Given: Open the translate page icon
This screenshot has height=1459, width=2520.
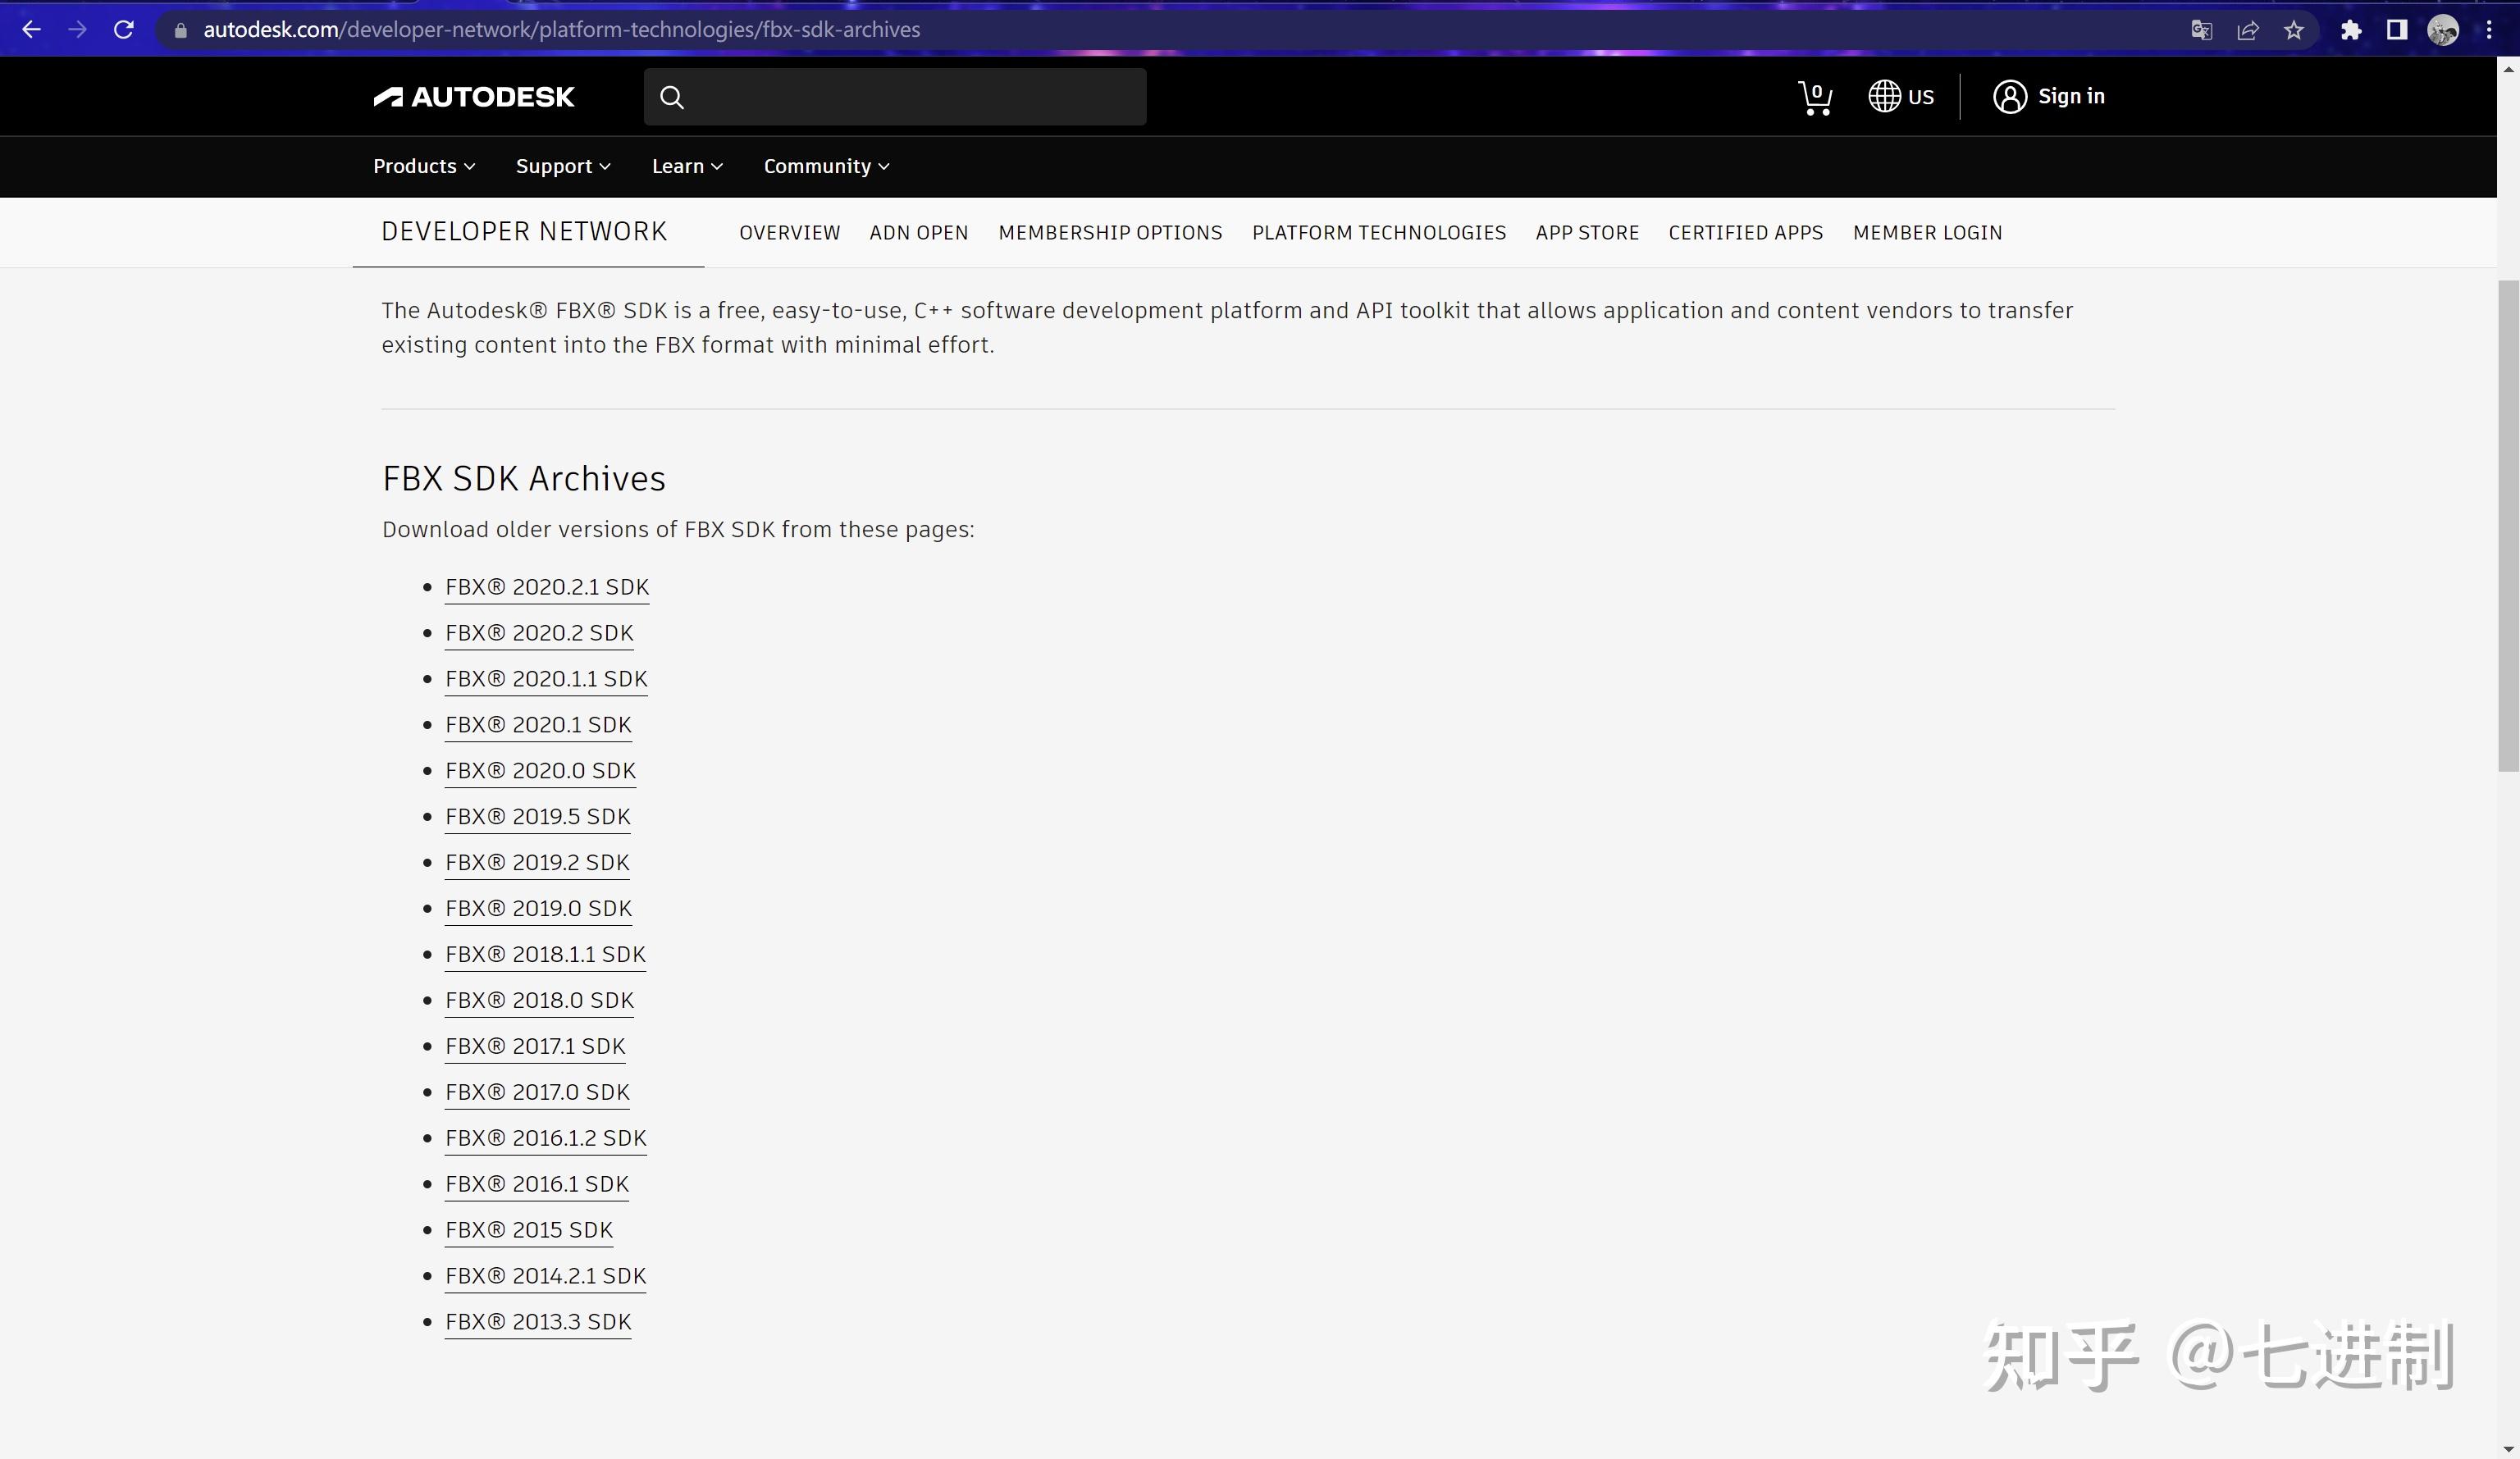Looking at the screenshot, I should coord(2201,30).
